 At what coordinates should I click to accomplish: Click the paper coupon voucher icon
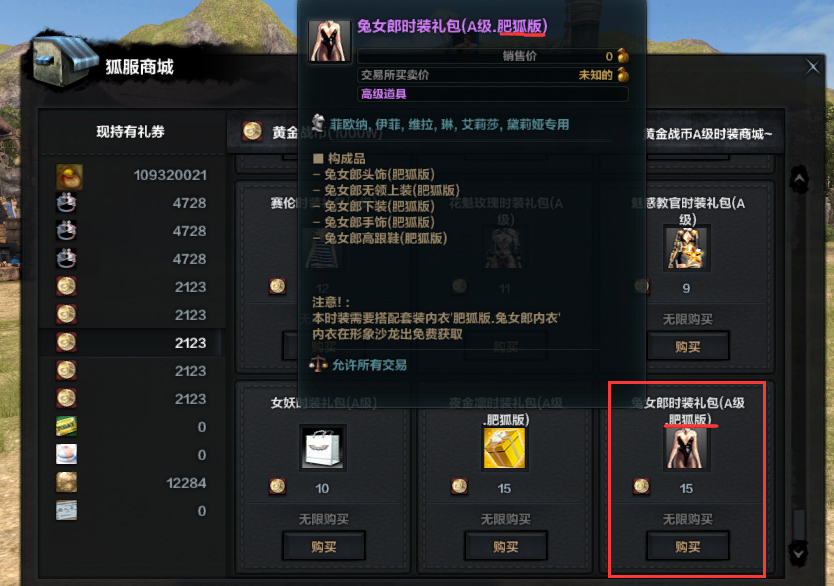coord(66,510)
